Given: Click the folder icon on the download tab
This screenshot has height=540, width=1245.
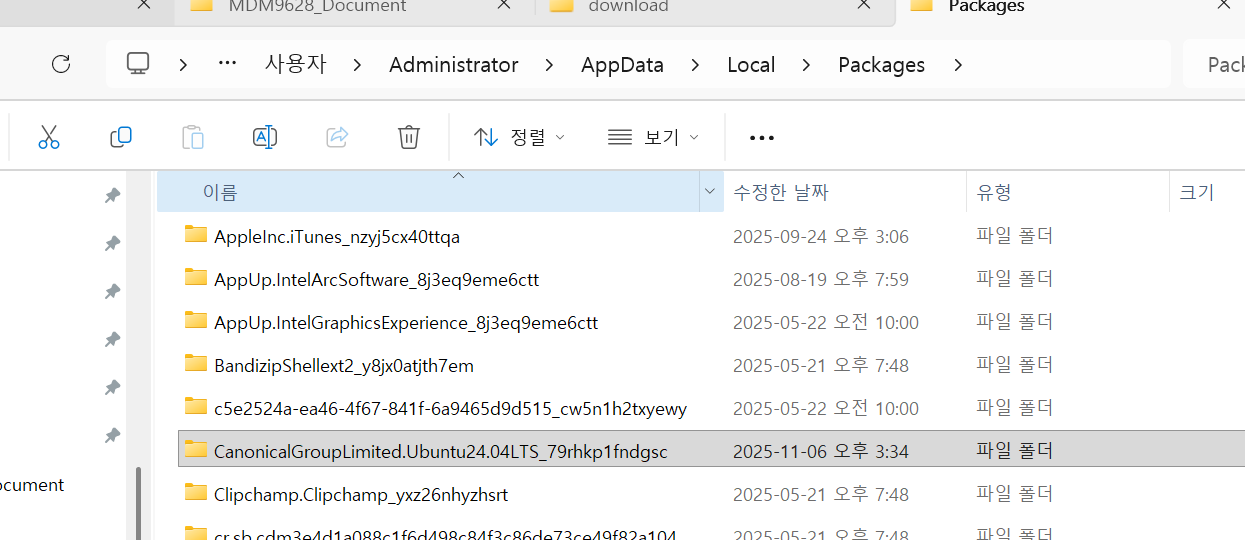Looking at the screenshot, I should pyautogui.click(x=562, y=5).
